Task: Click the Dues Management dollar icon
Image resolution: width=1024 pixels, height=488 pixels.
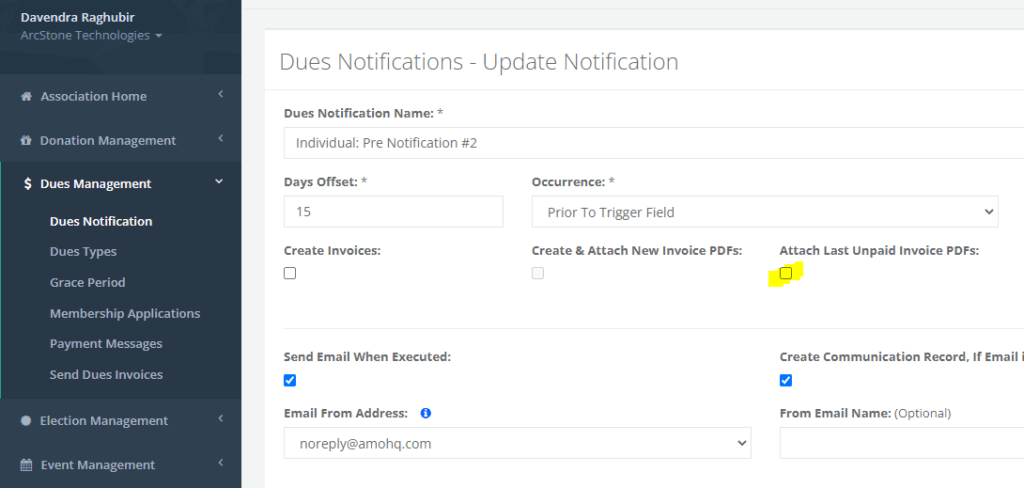Action: pos(27,184)
